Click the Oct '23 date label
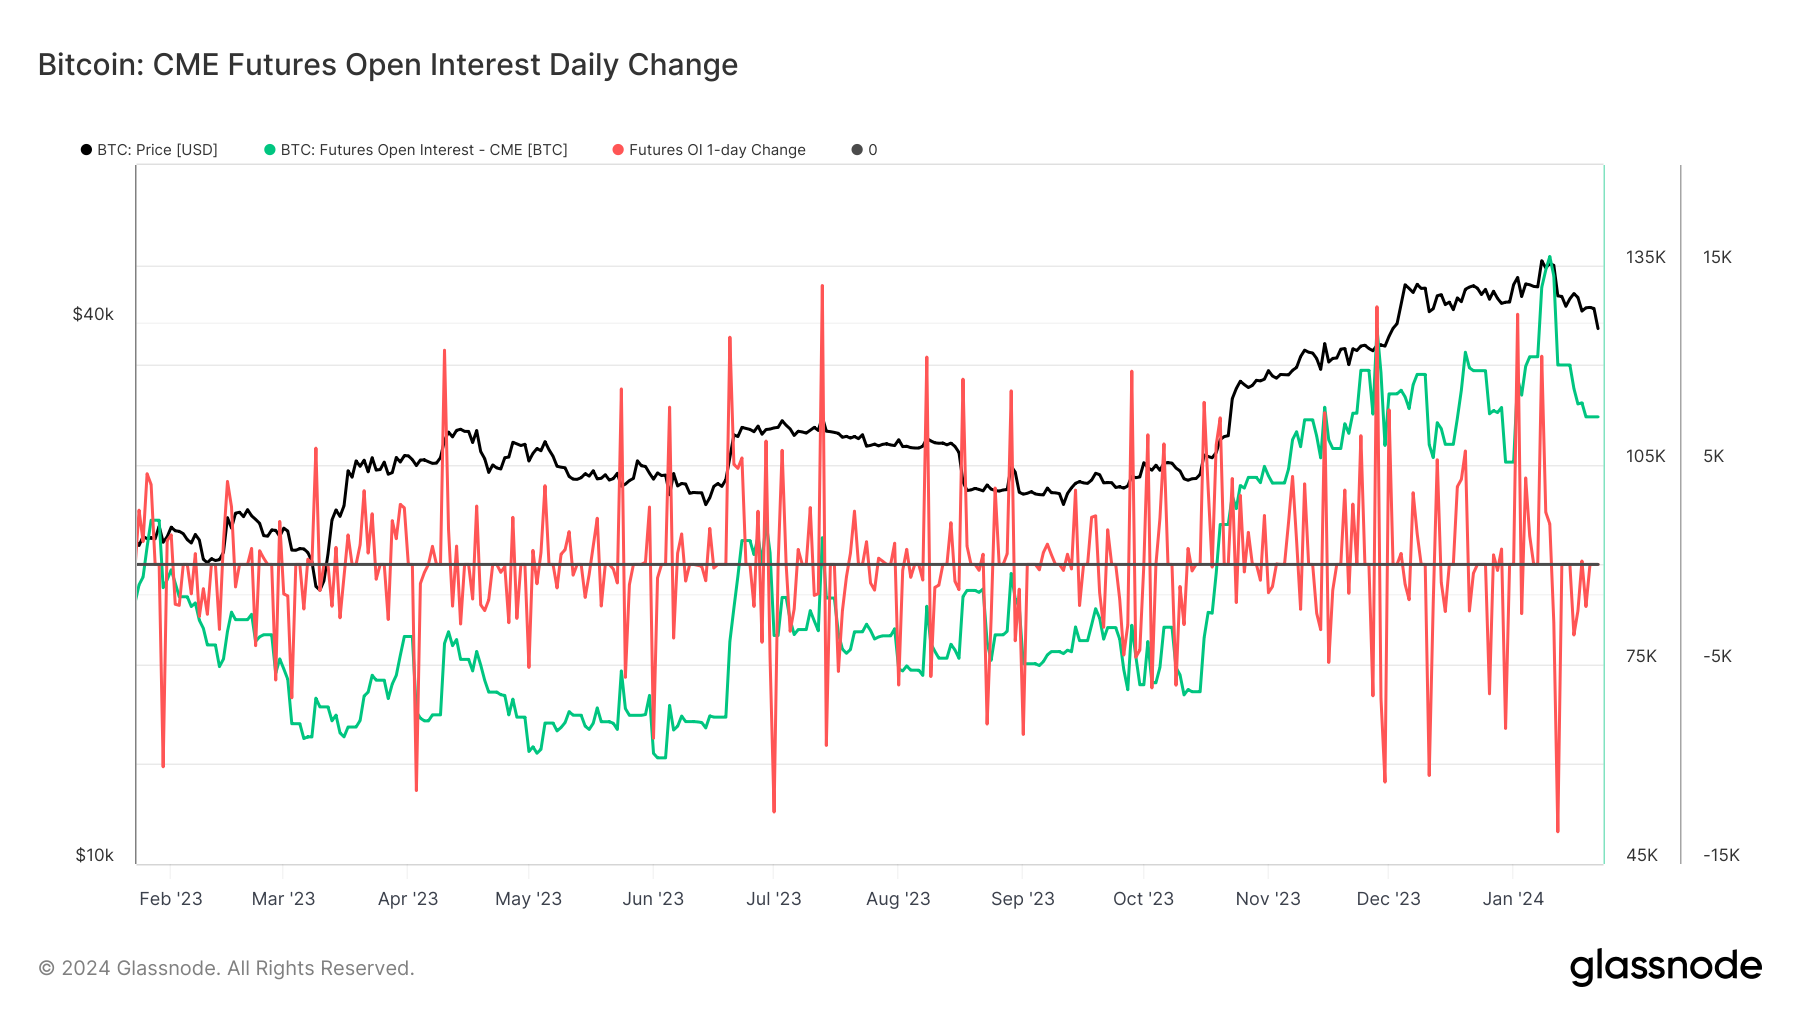1800x1013 pixels. point(1143,899)
